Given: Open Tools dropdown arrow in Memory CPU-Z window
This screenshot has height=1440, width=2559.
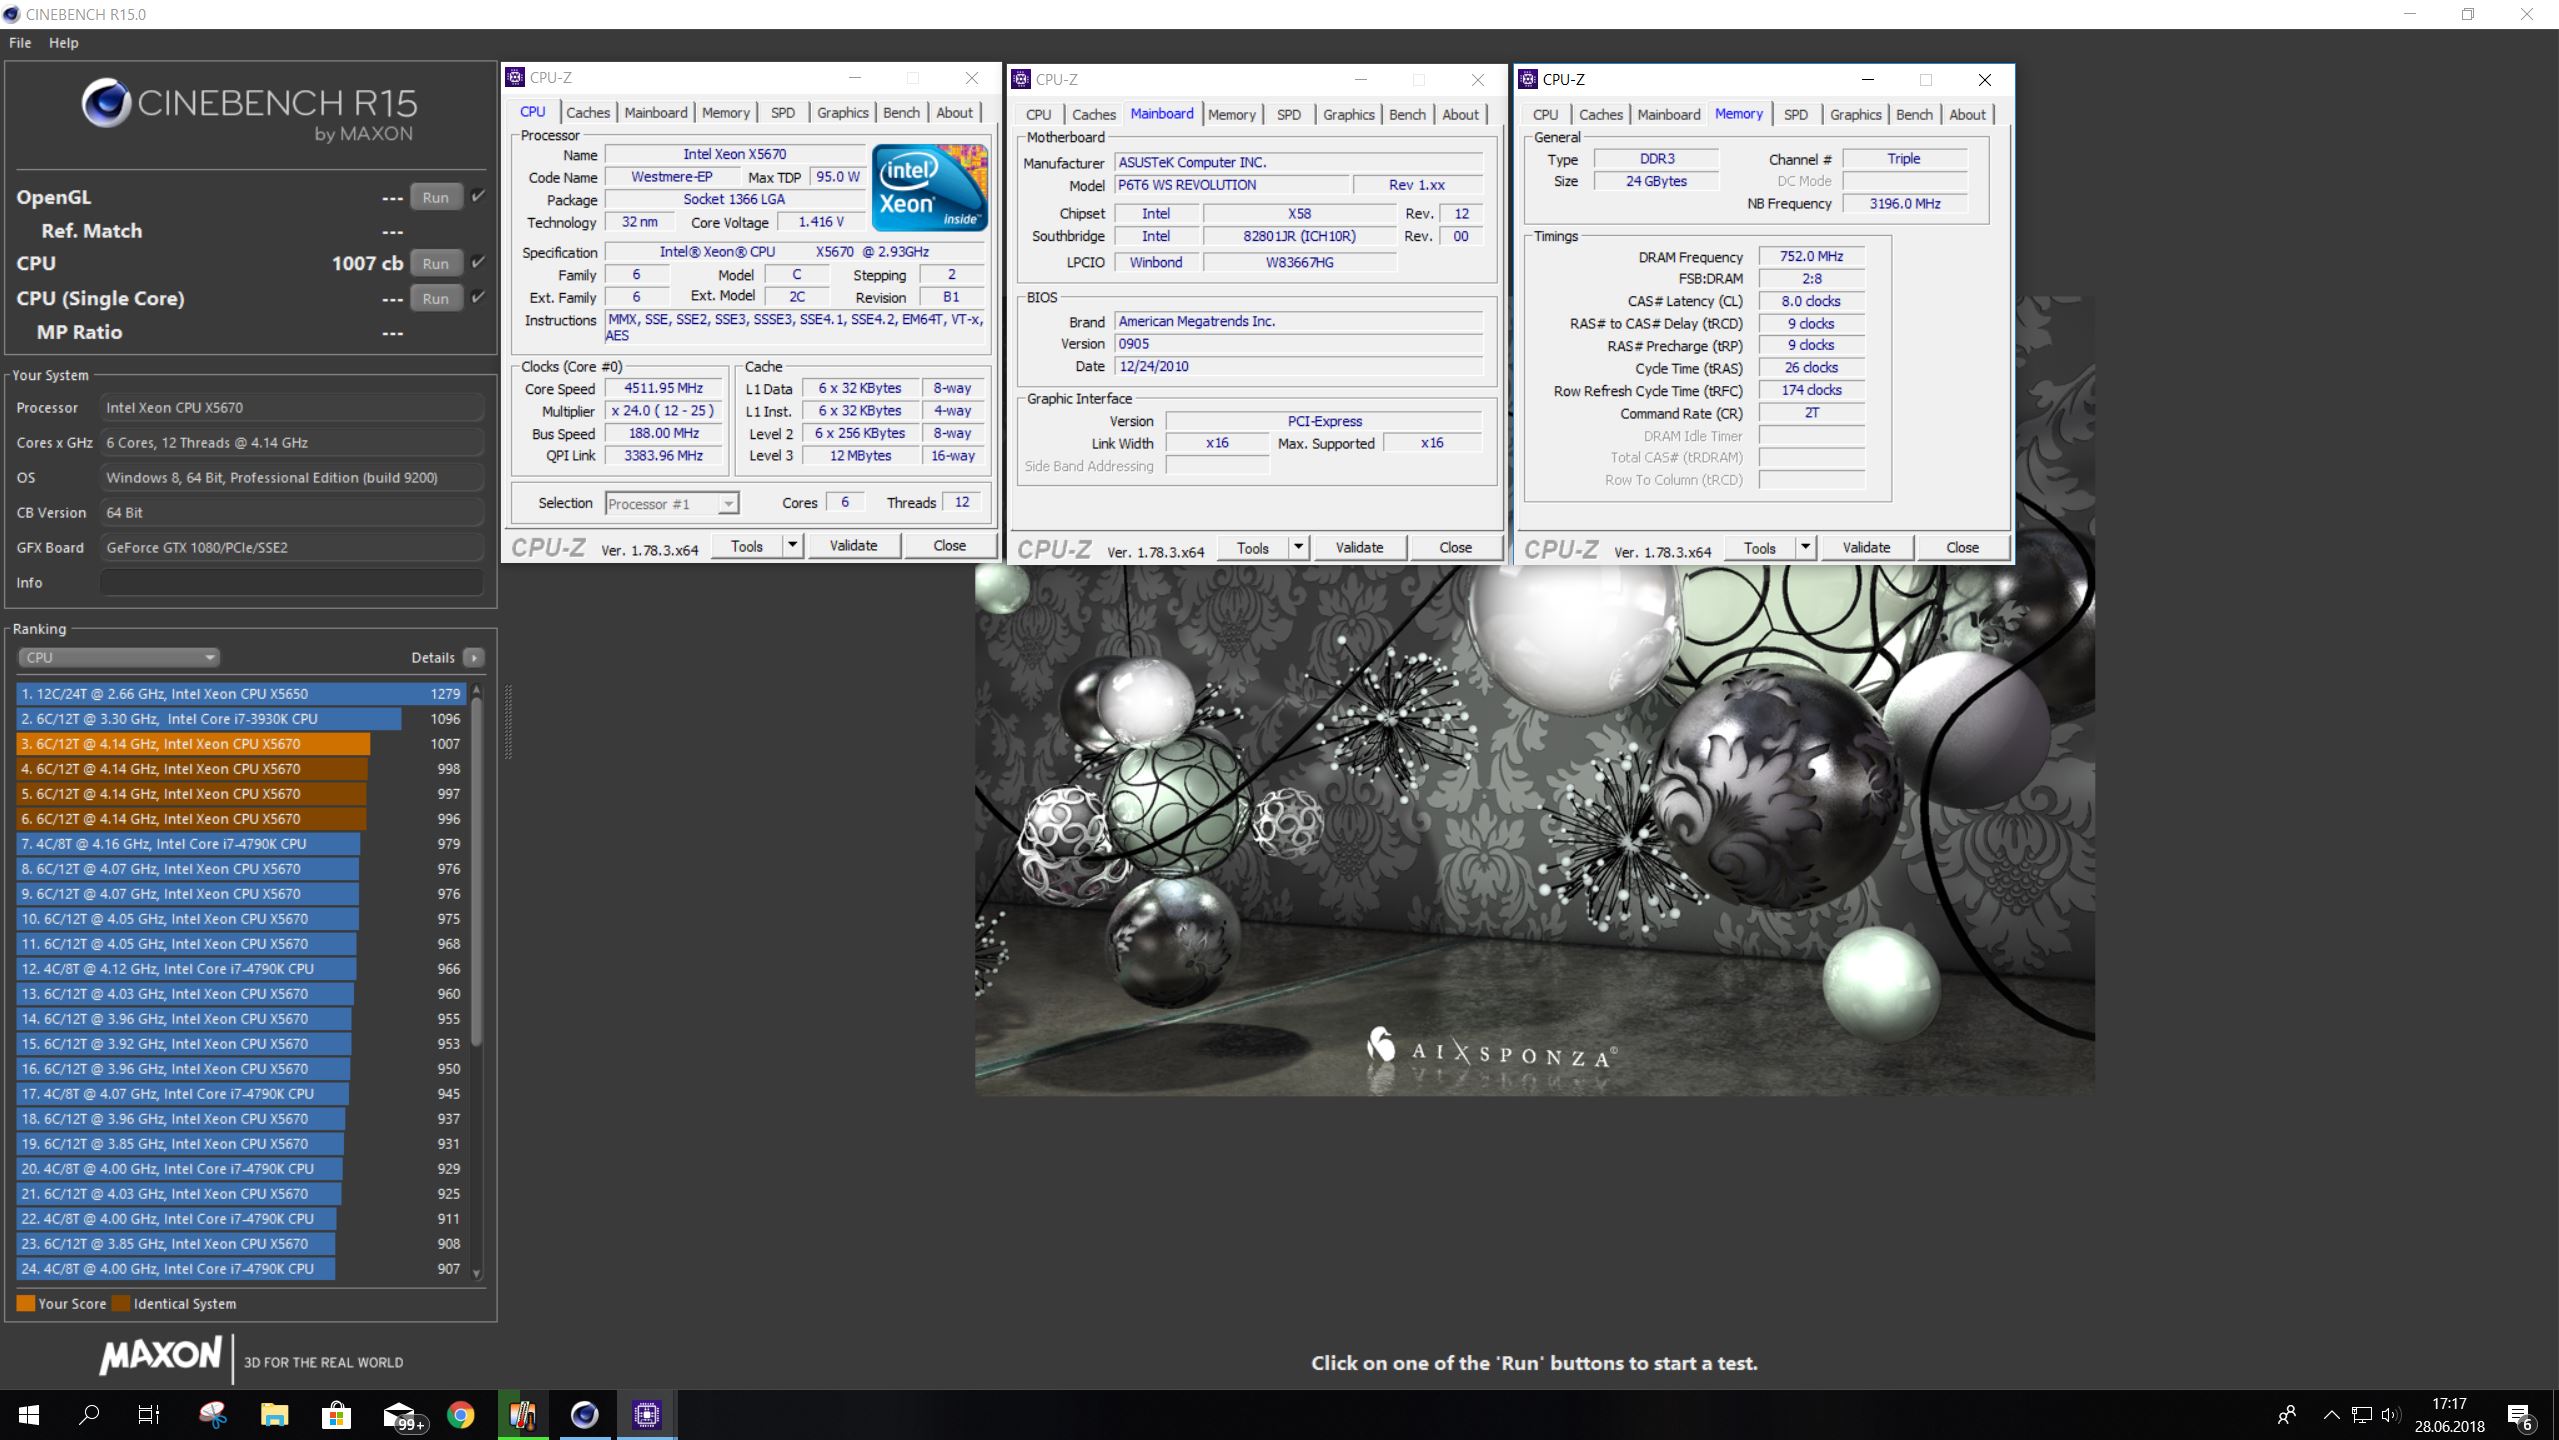Looking at the screenshot, I should click(x=1805, y=548).
